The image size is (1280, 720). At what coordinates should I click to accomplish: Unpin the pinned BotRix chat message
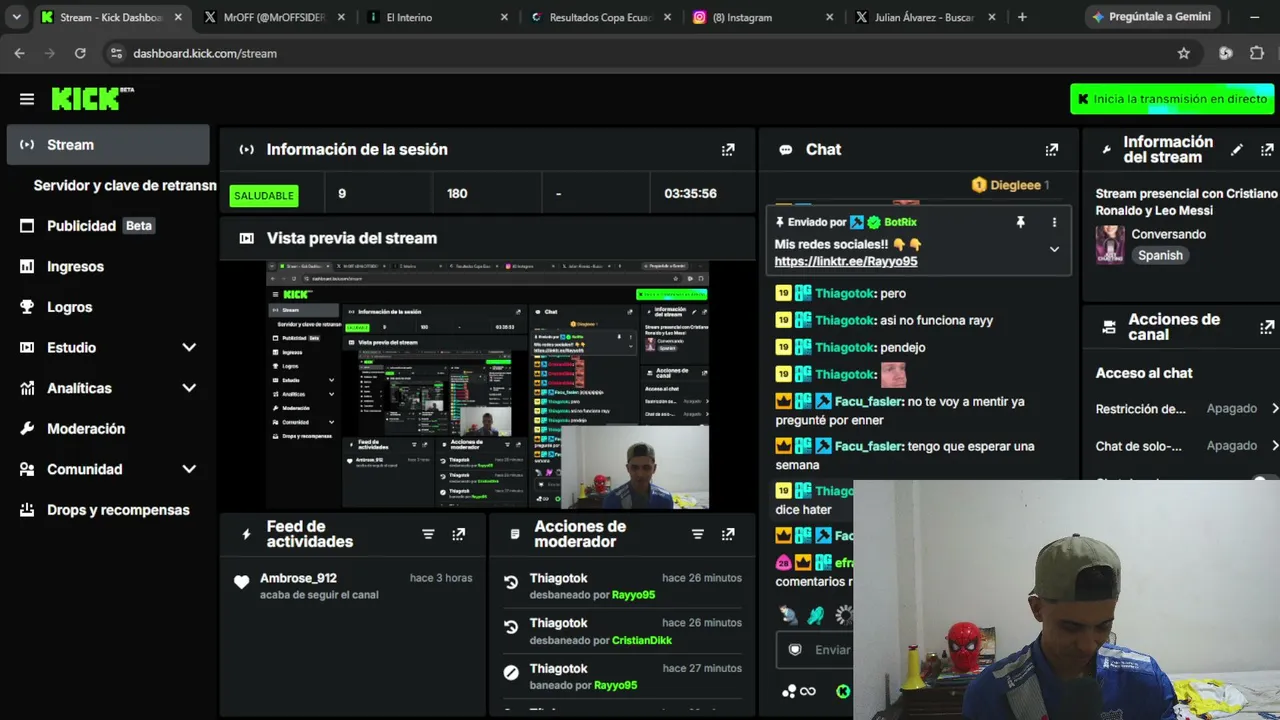click(1020, 222)
